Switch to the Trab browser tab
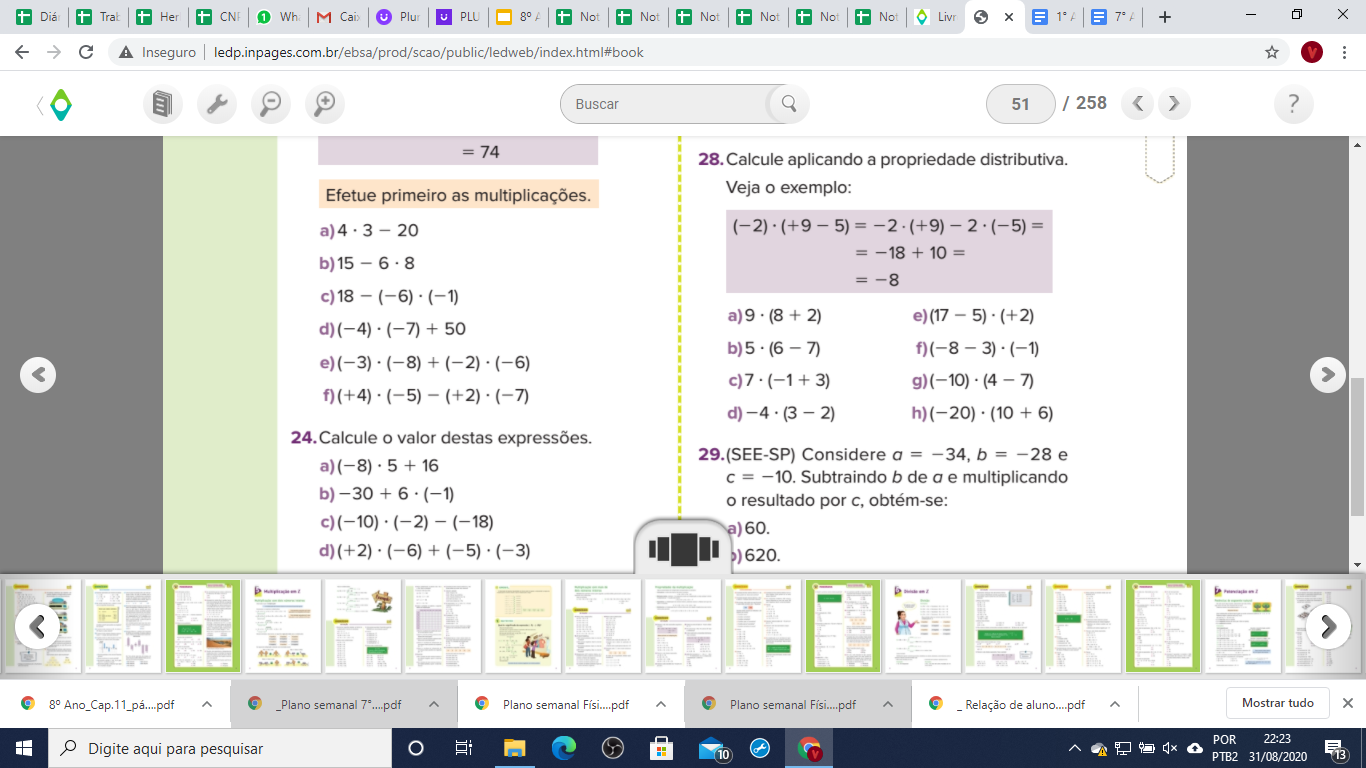The image size is (1366, 768). (x=97, y=17)
